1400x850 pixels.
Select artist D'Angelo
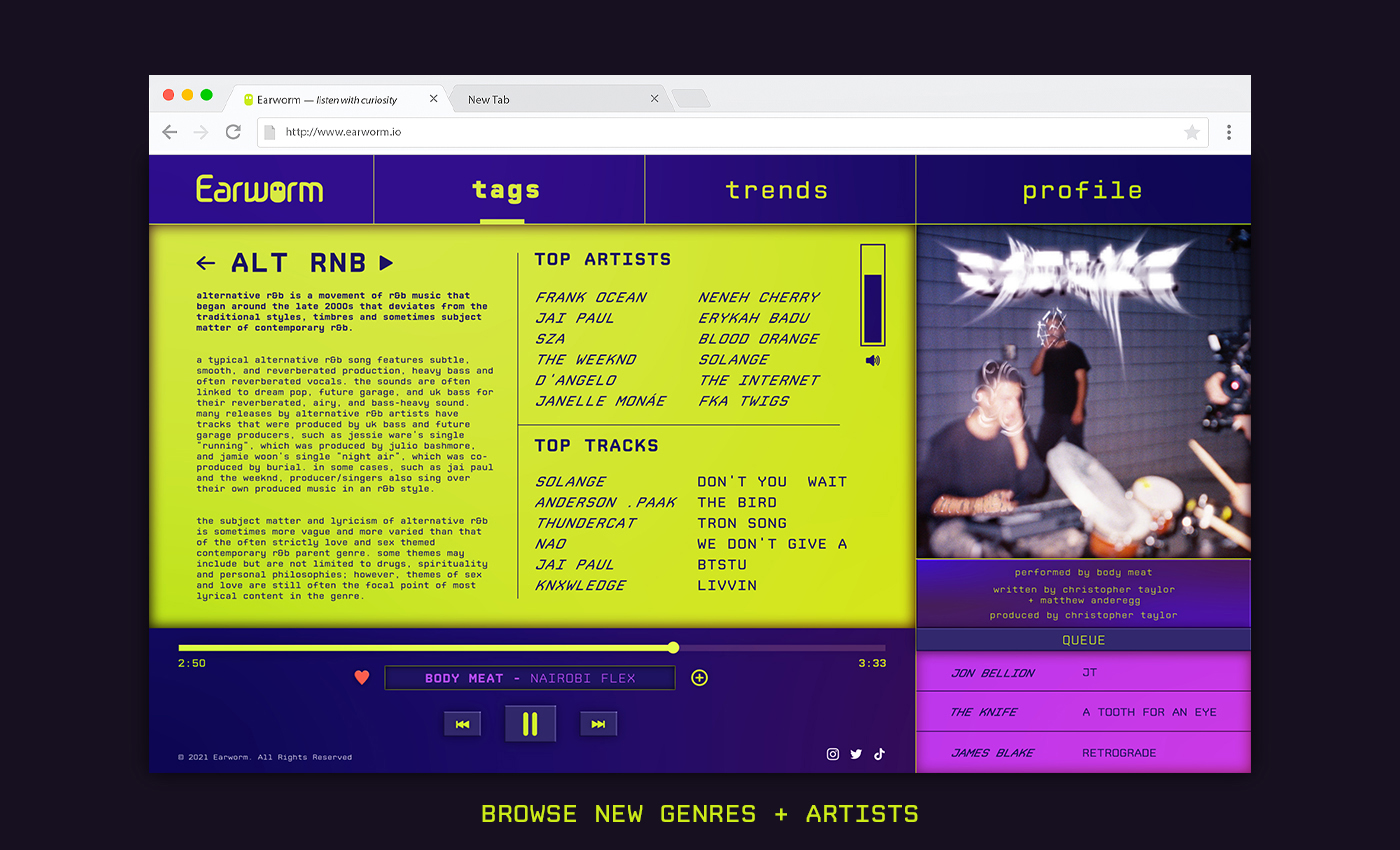576,380
